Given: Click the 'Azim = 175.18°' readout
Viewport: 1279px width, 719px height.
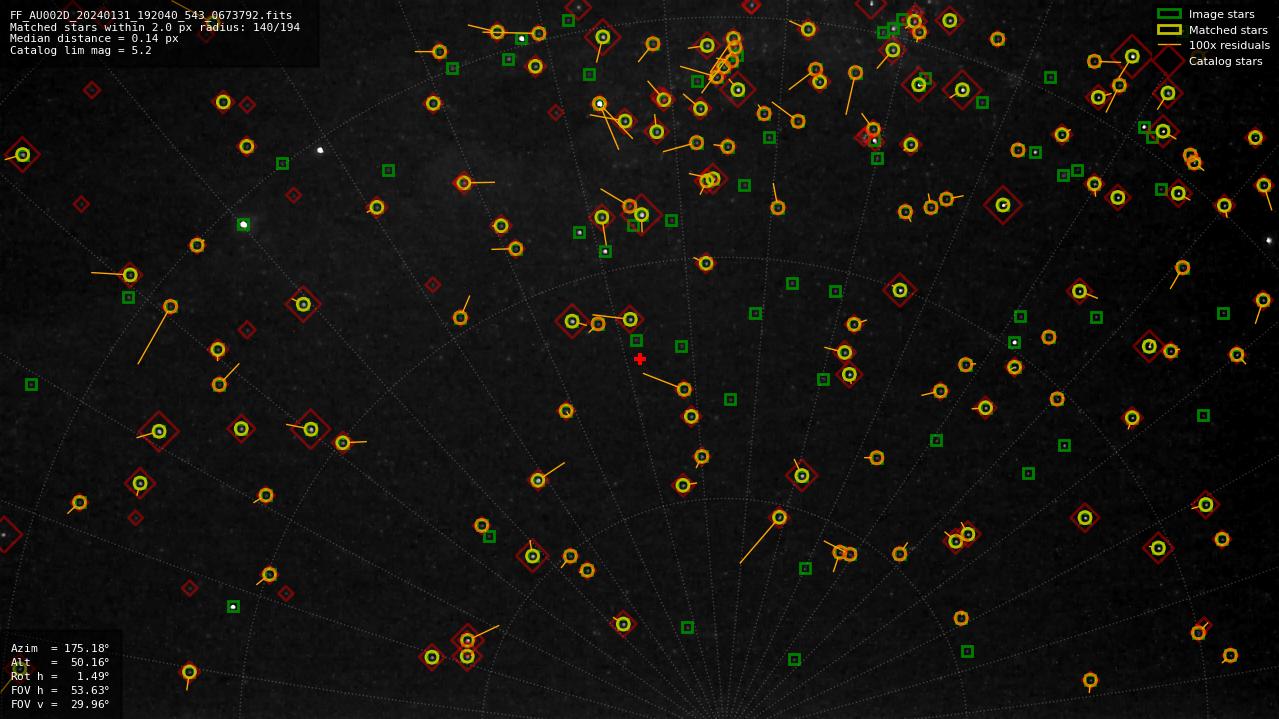Looking at the screenshot, I should tap(60, 648).
